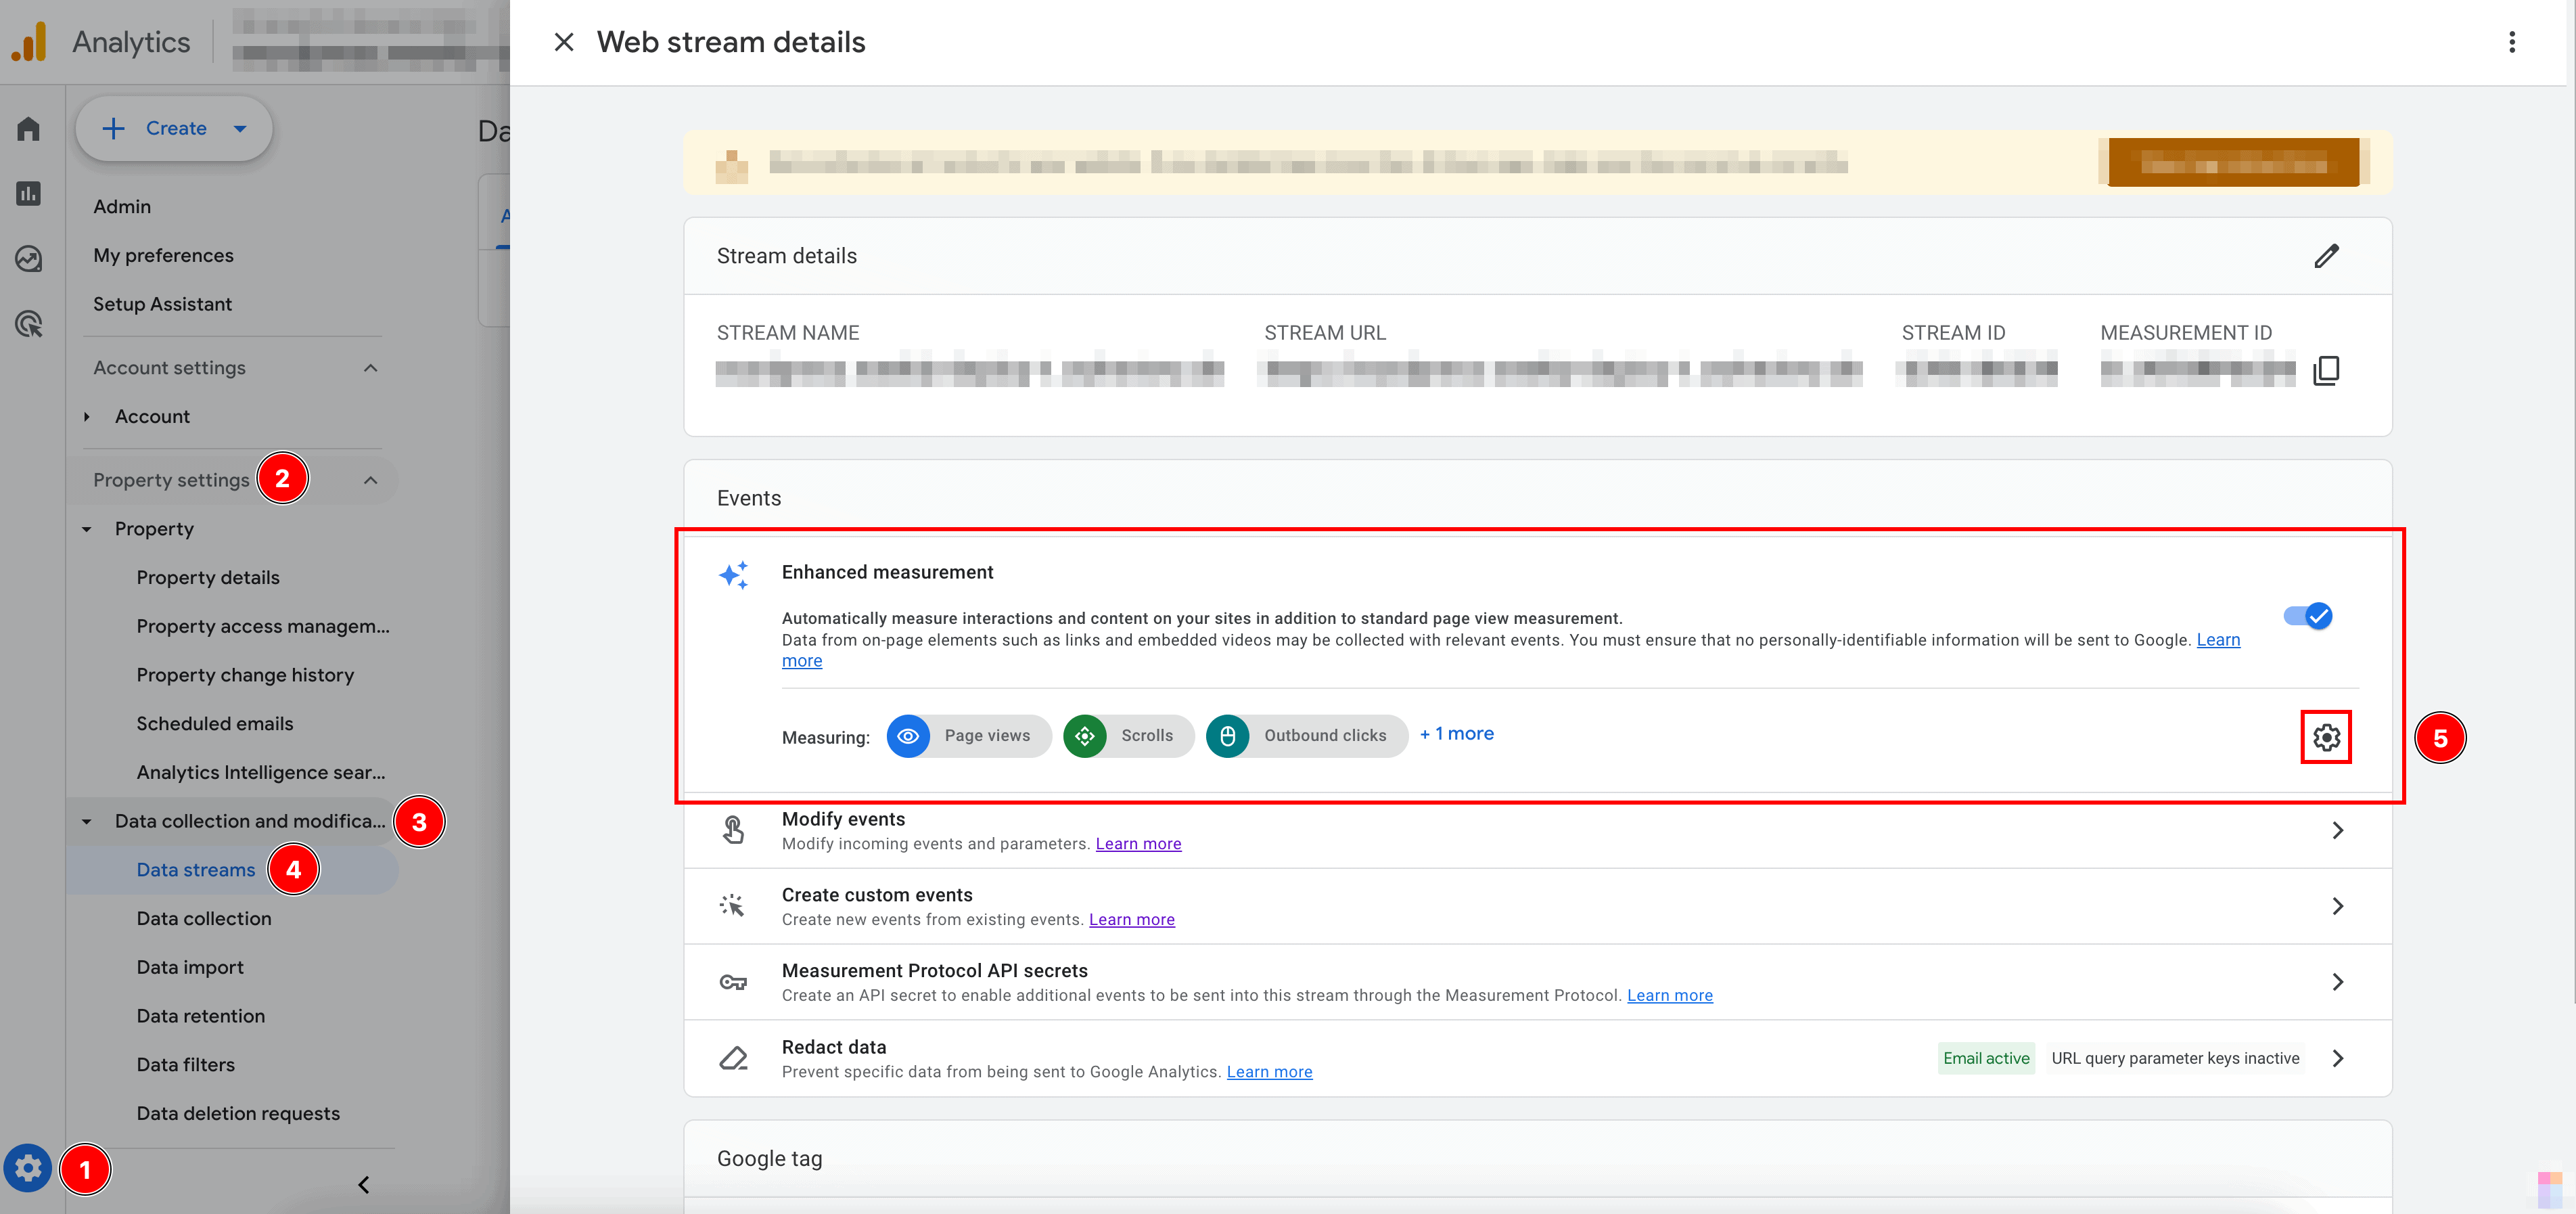2576x1214 pixels.
Task: Open the Explore icon in left rail
Action: coord(28,259)
